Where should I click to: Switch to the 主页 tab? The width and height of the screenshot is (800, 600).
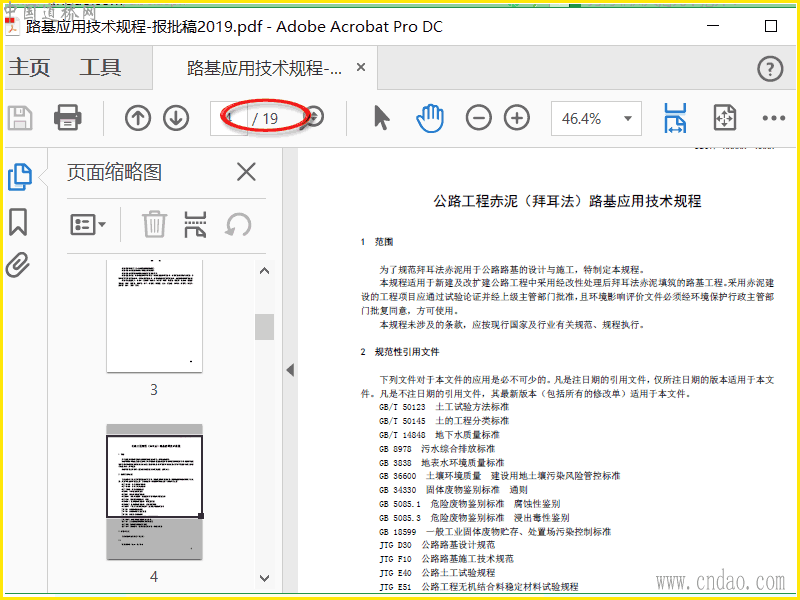pyautogui.click(x=29, y=67)
